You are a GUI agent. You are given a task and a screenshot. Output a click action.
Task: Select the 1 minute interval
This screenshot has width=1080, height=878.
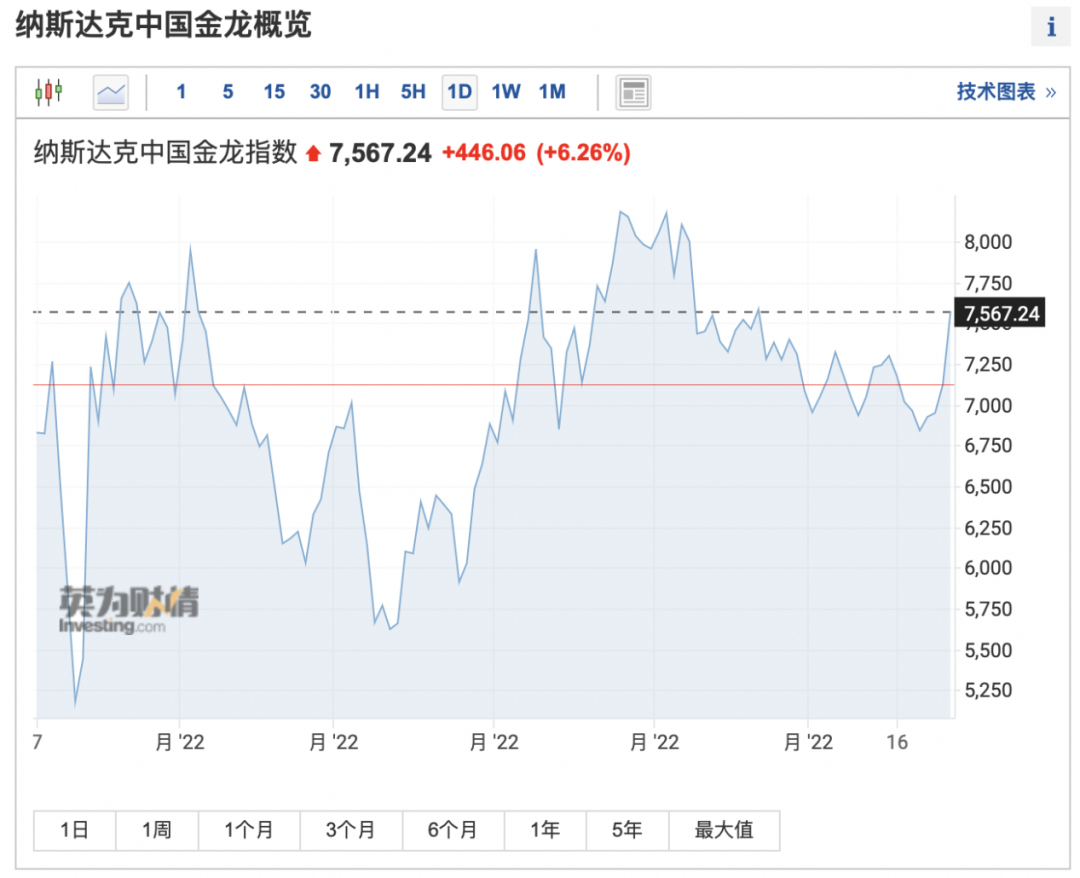pyautogui.click(x=181, y=92)
